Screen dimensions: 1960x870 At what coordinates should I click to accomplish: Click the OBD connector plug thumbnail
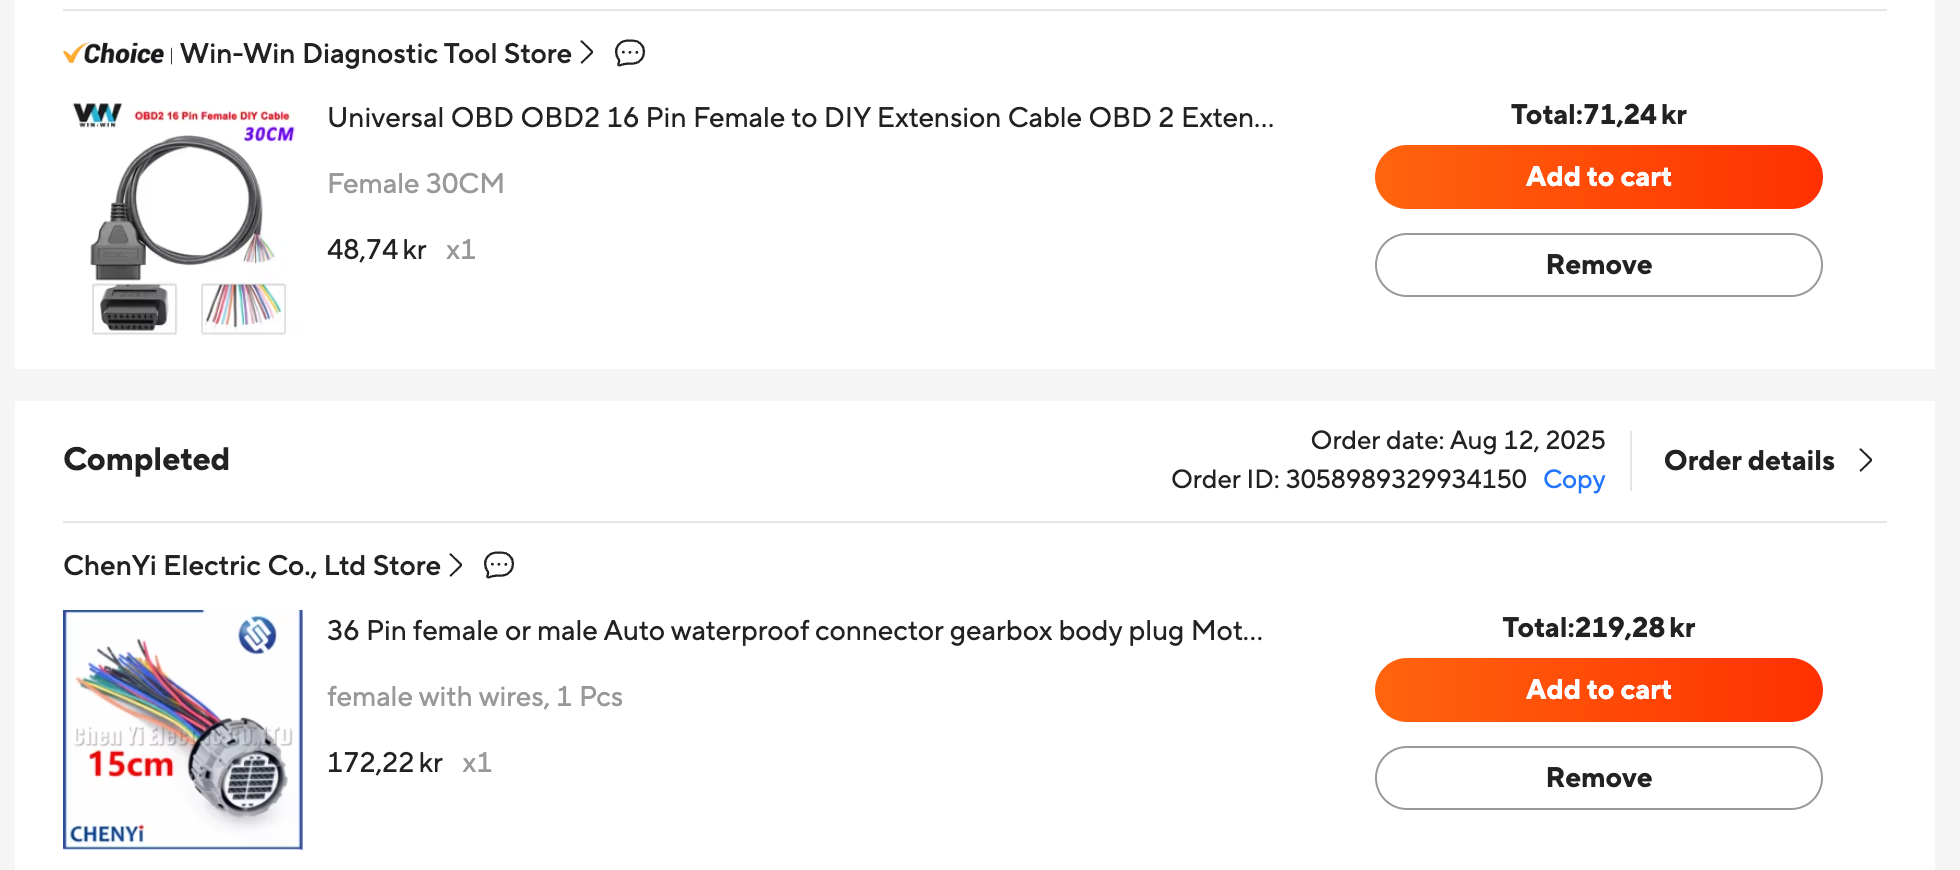(134, 309)
